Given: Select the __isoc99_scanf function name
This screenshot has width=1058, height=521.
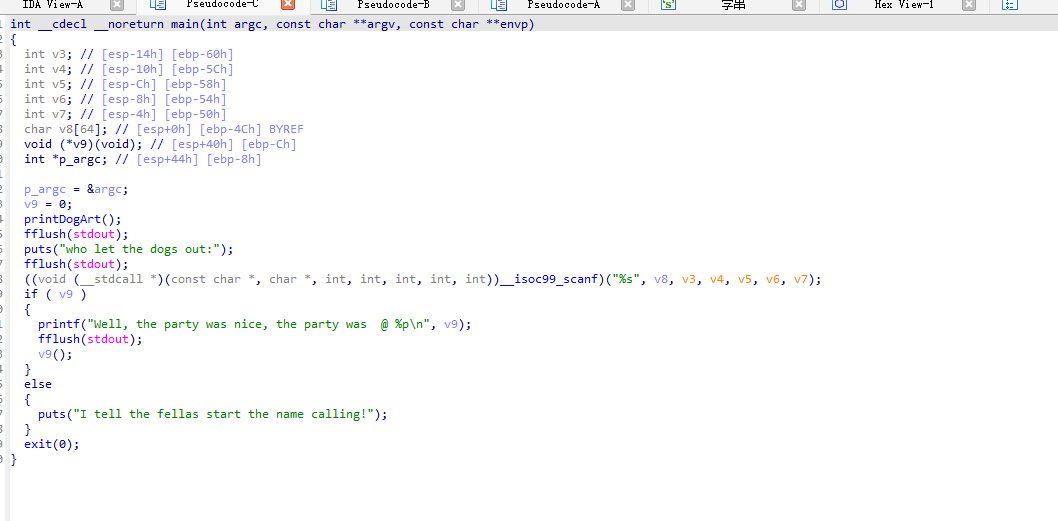Looking at the screenshot, I should click(x=551, y=279).
